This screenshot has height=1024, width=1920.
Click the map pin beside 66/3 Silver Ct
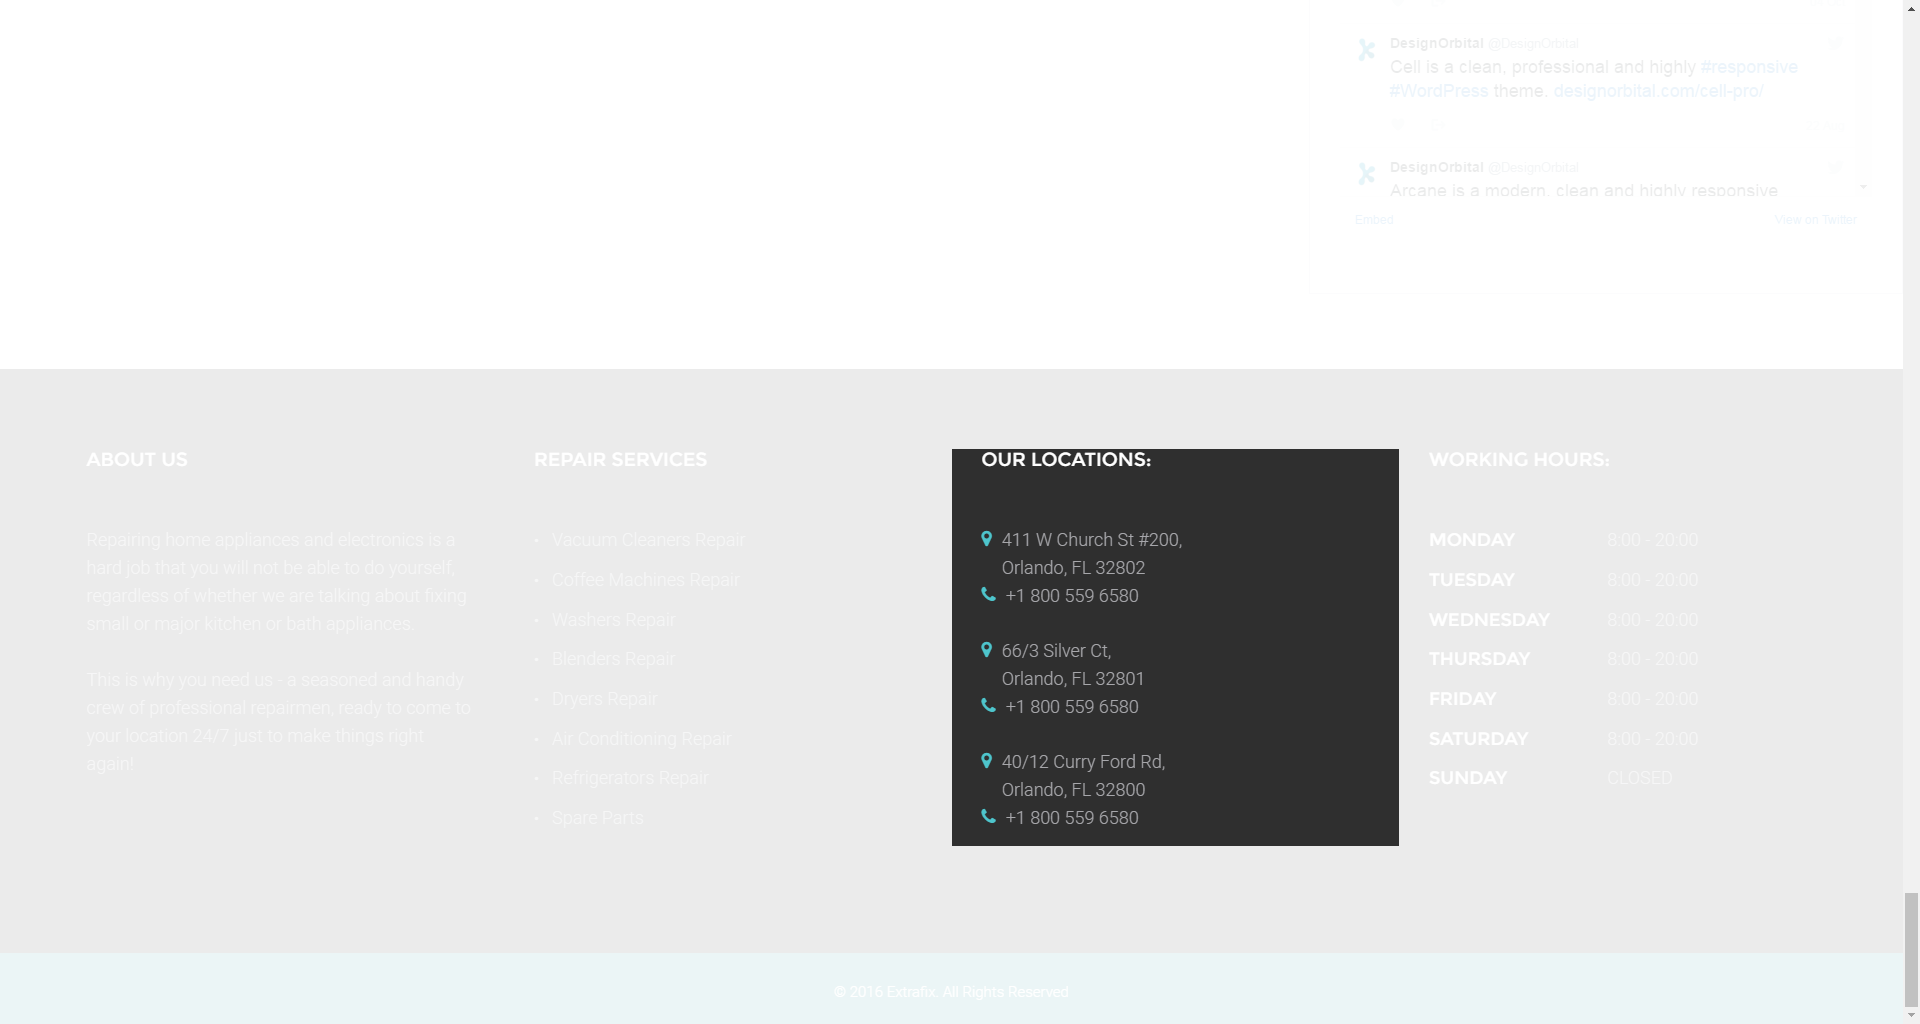986,651
